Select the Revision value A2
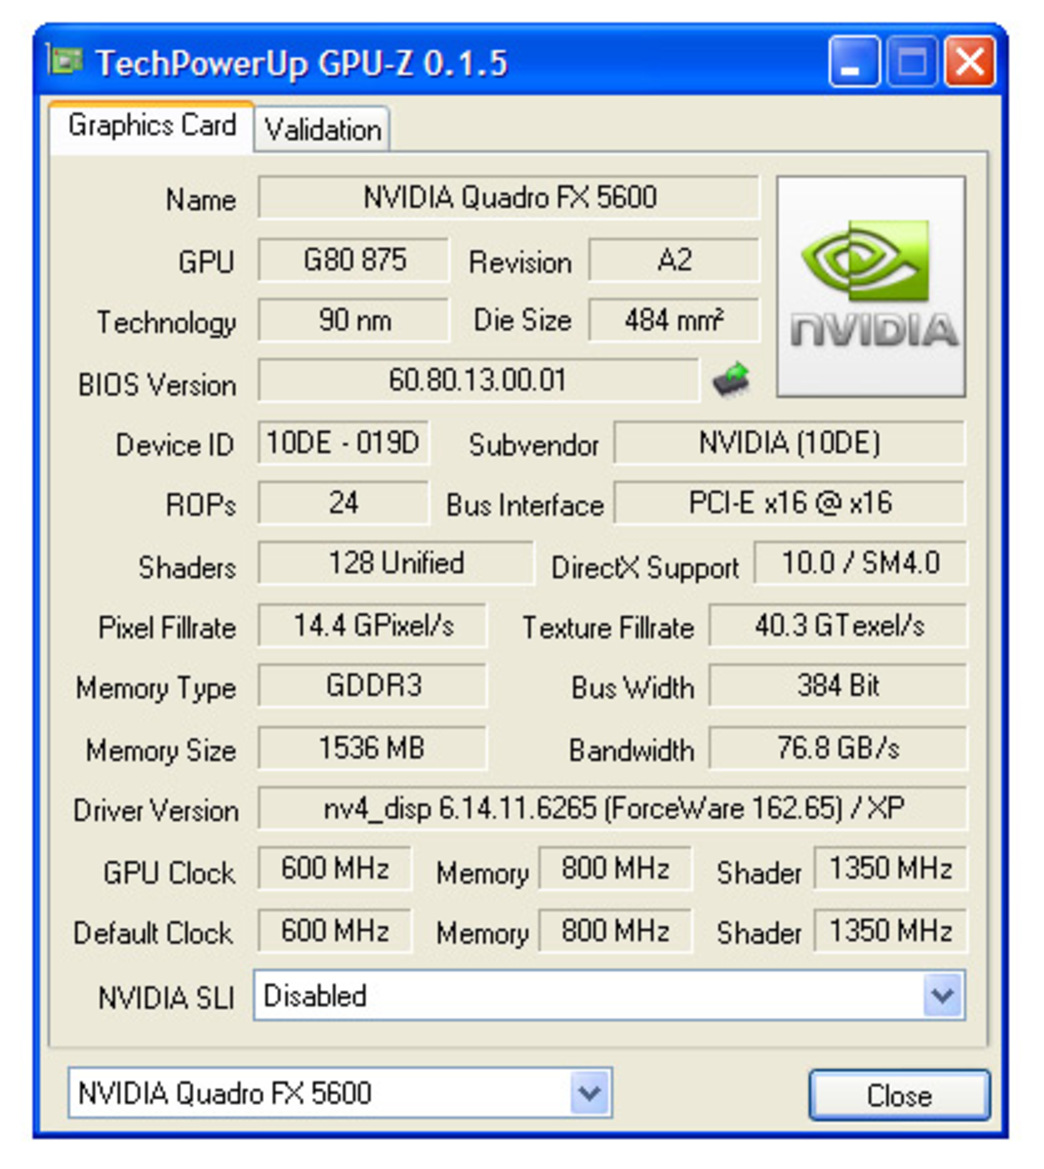Screen dimensions: 1044x1169 [x=674, y=260]
